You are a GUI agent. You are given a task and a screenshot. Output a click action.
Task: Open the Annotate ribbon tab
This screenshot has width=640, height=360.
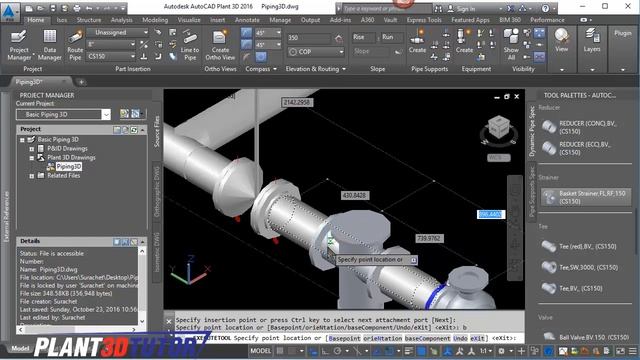click(x=247, y=20)
